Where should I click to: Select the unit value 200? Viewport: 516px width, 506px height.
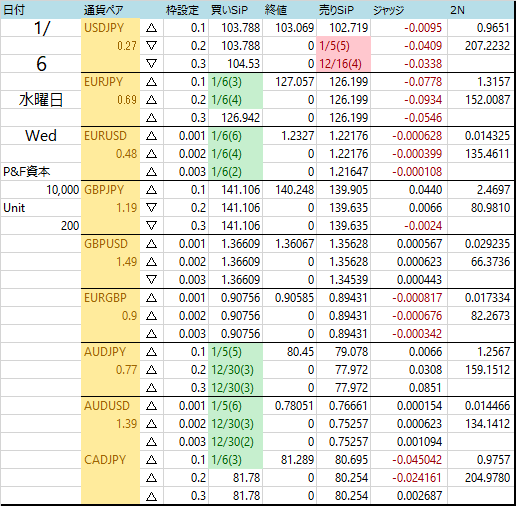pos(70,226)
